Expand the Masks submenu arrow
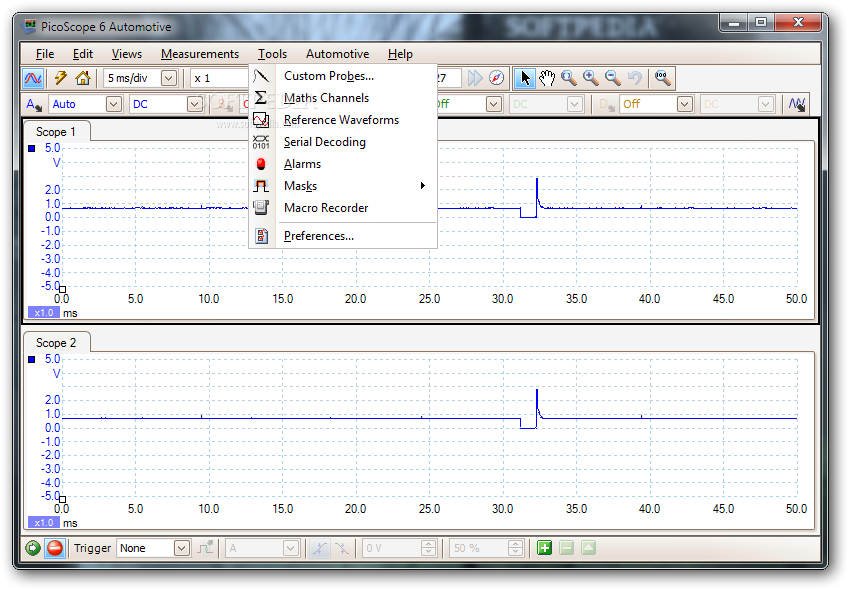 [x=423, y=186]
